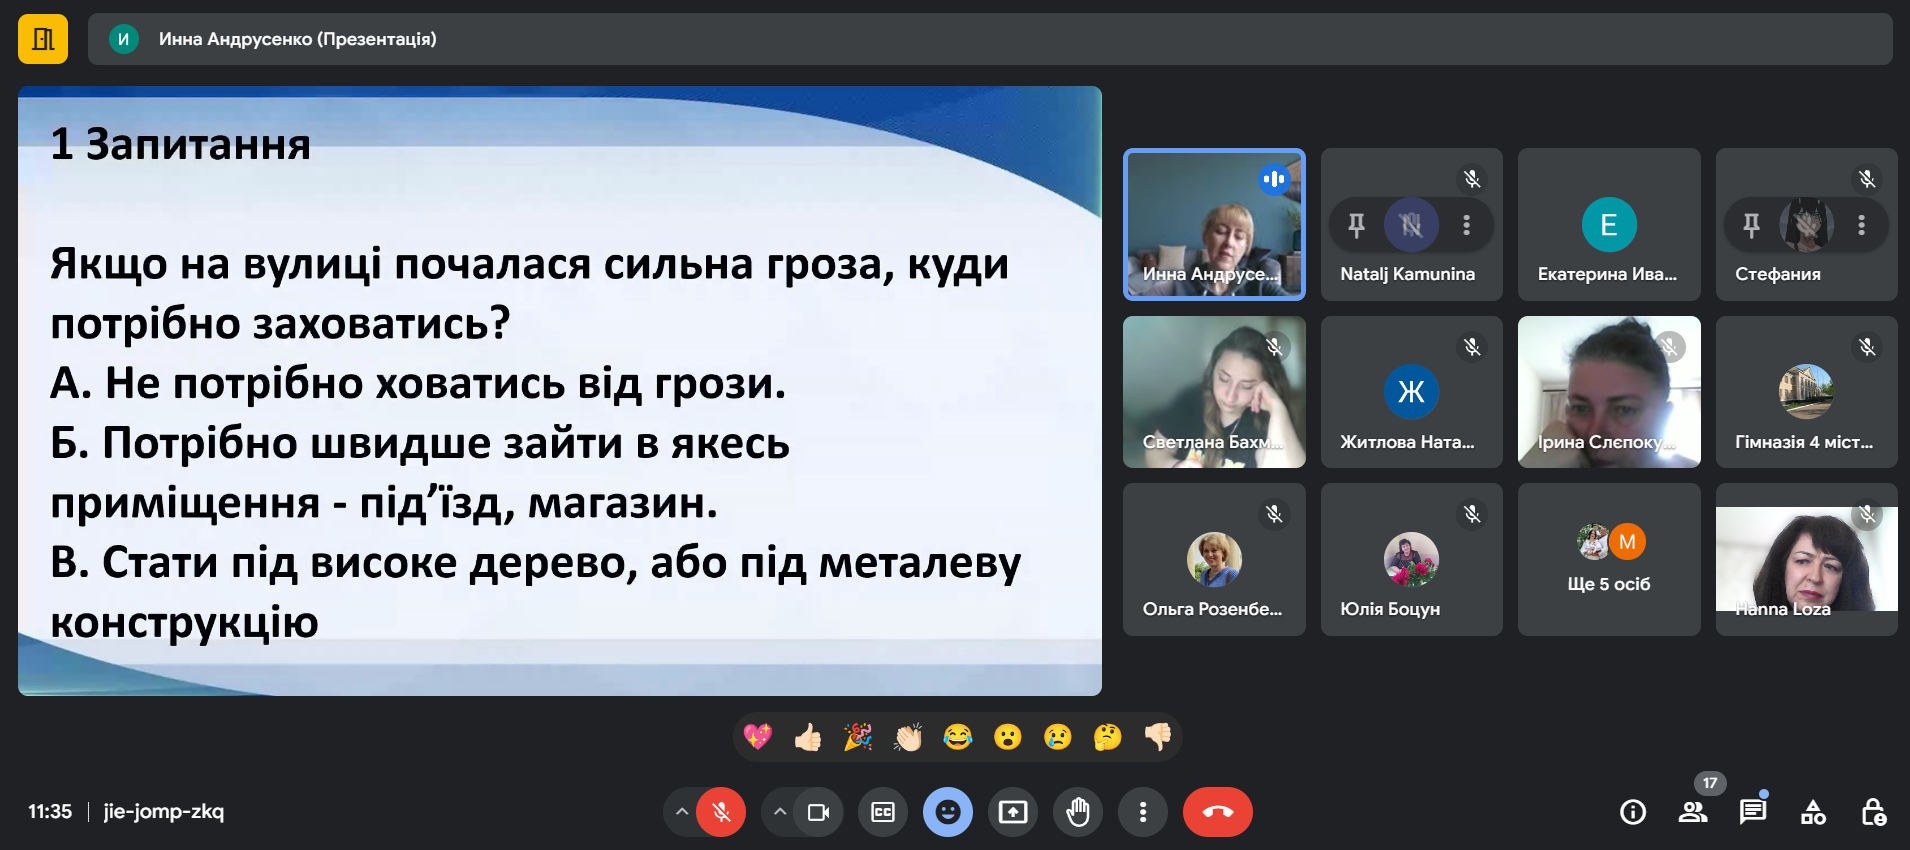1910x850 pixels.
Task: Turn on the camera
Action: (x=818, y=812)
